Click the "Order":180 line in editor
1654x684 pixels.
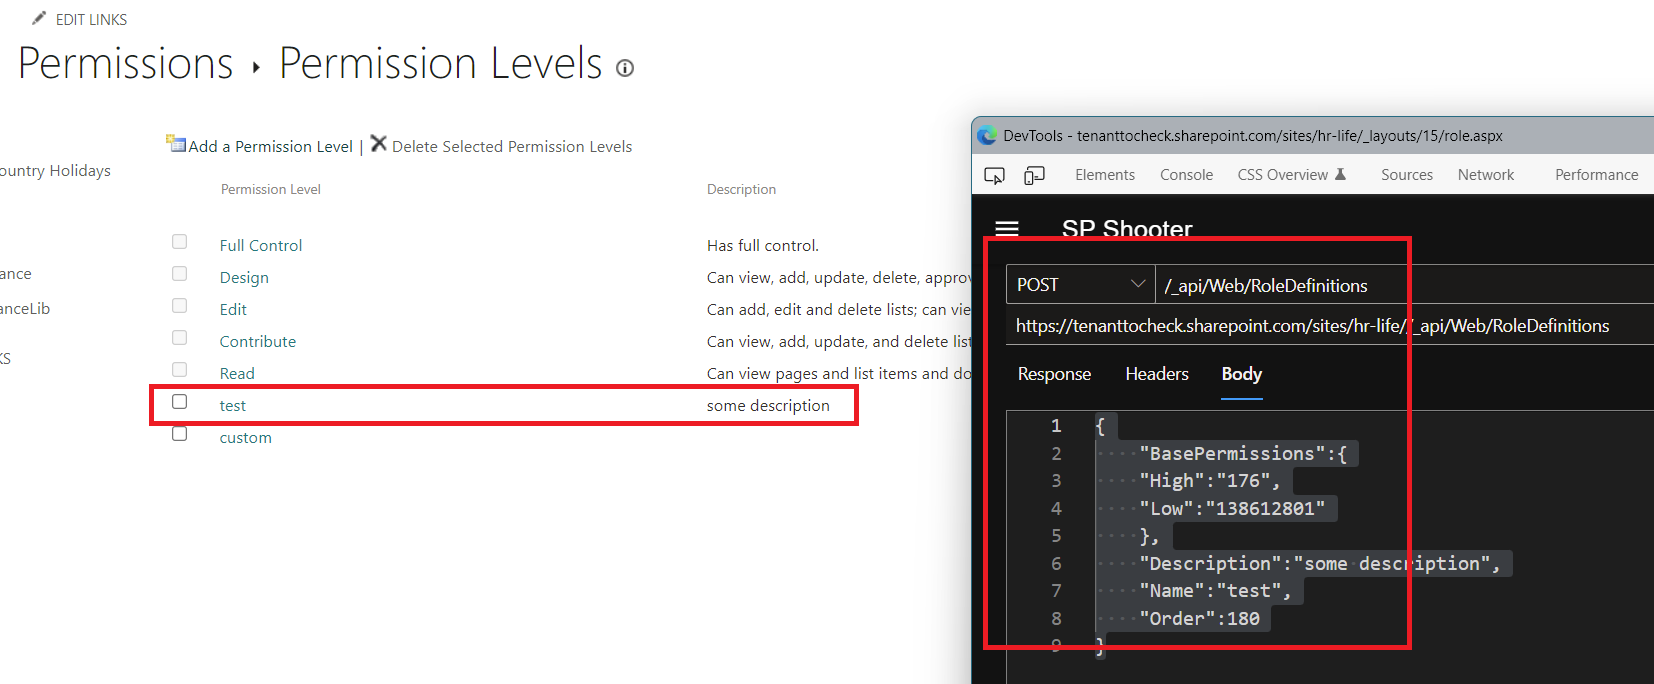1199,618
